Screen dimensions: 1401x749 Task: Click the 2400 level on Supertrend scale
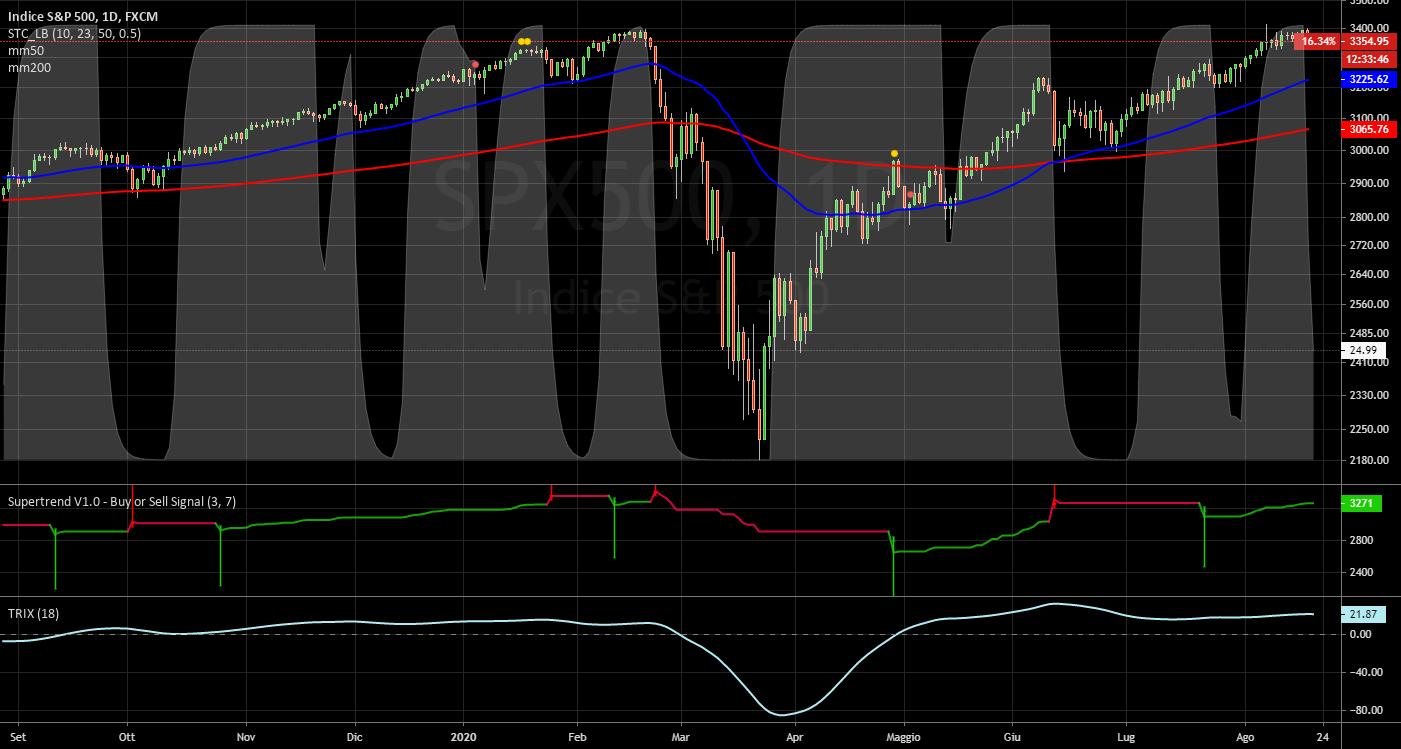[1362, 573]
